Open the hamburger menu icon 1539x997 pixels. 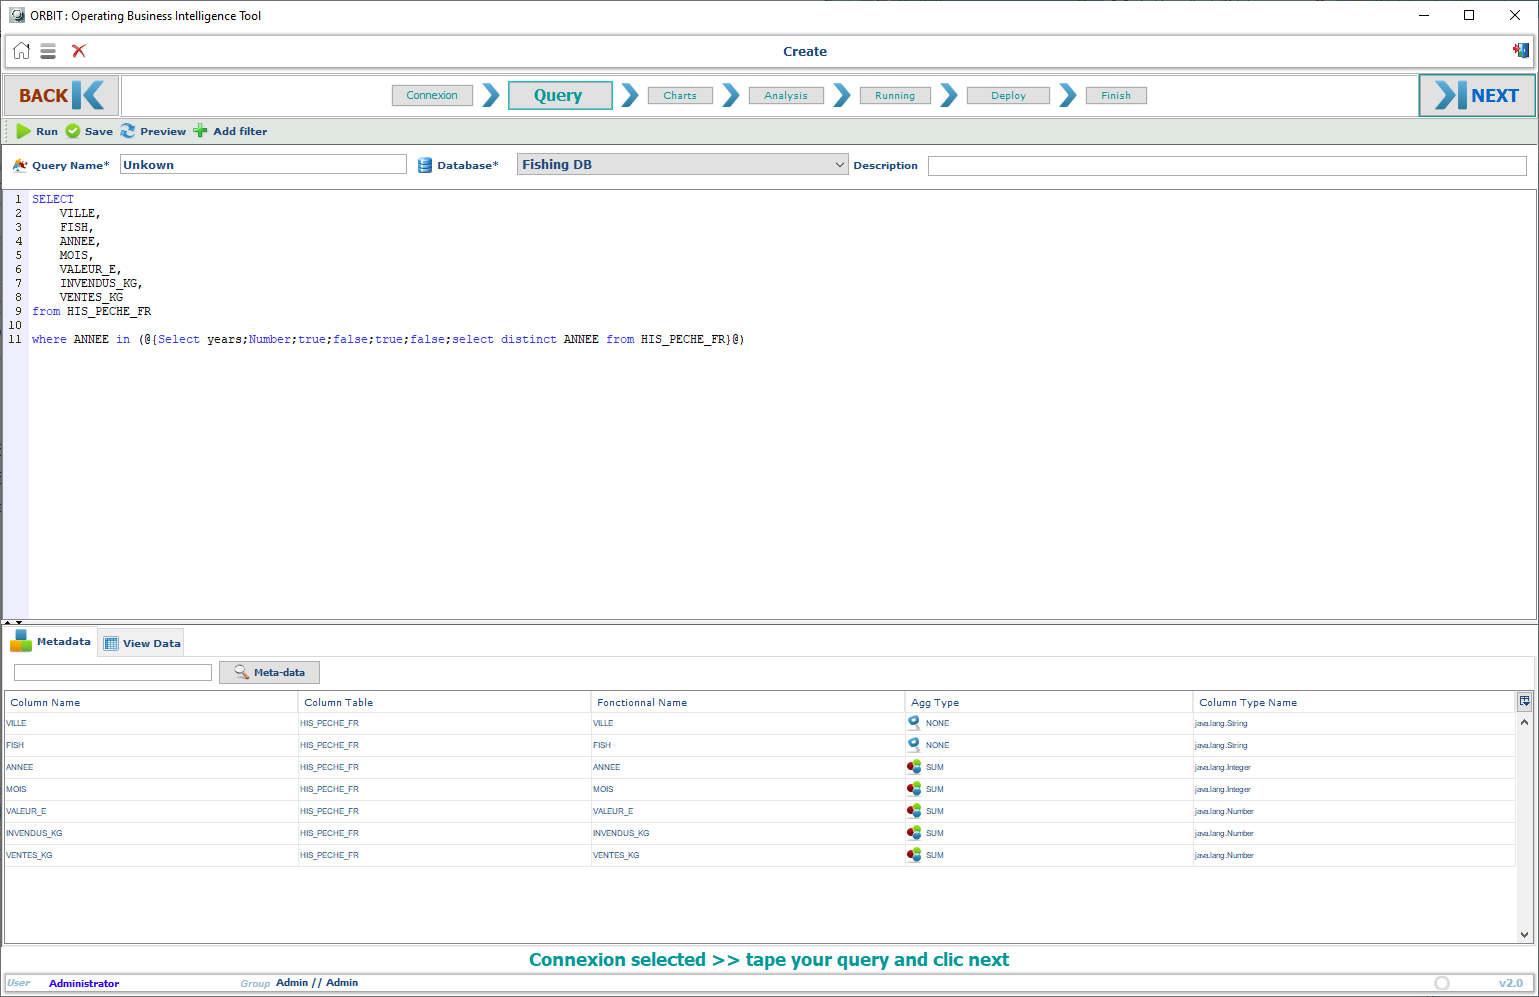click(48, 51)
